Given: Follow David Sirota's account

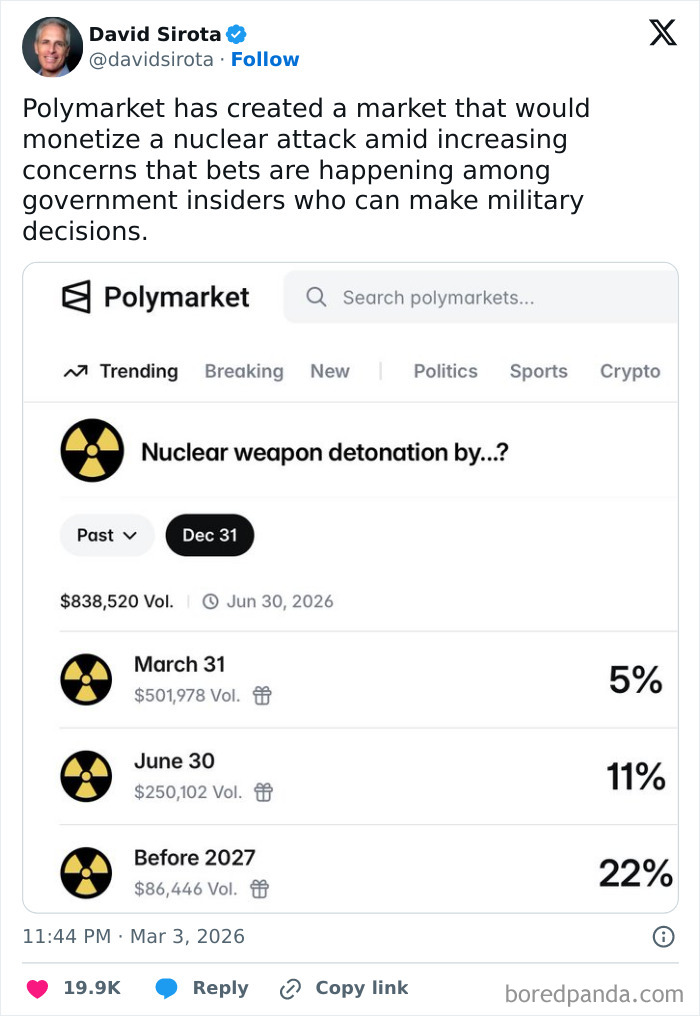Looking at the screenshot, I should click(x=265, y=59).
